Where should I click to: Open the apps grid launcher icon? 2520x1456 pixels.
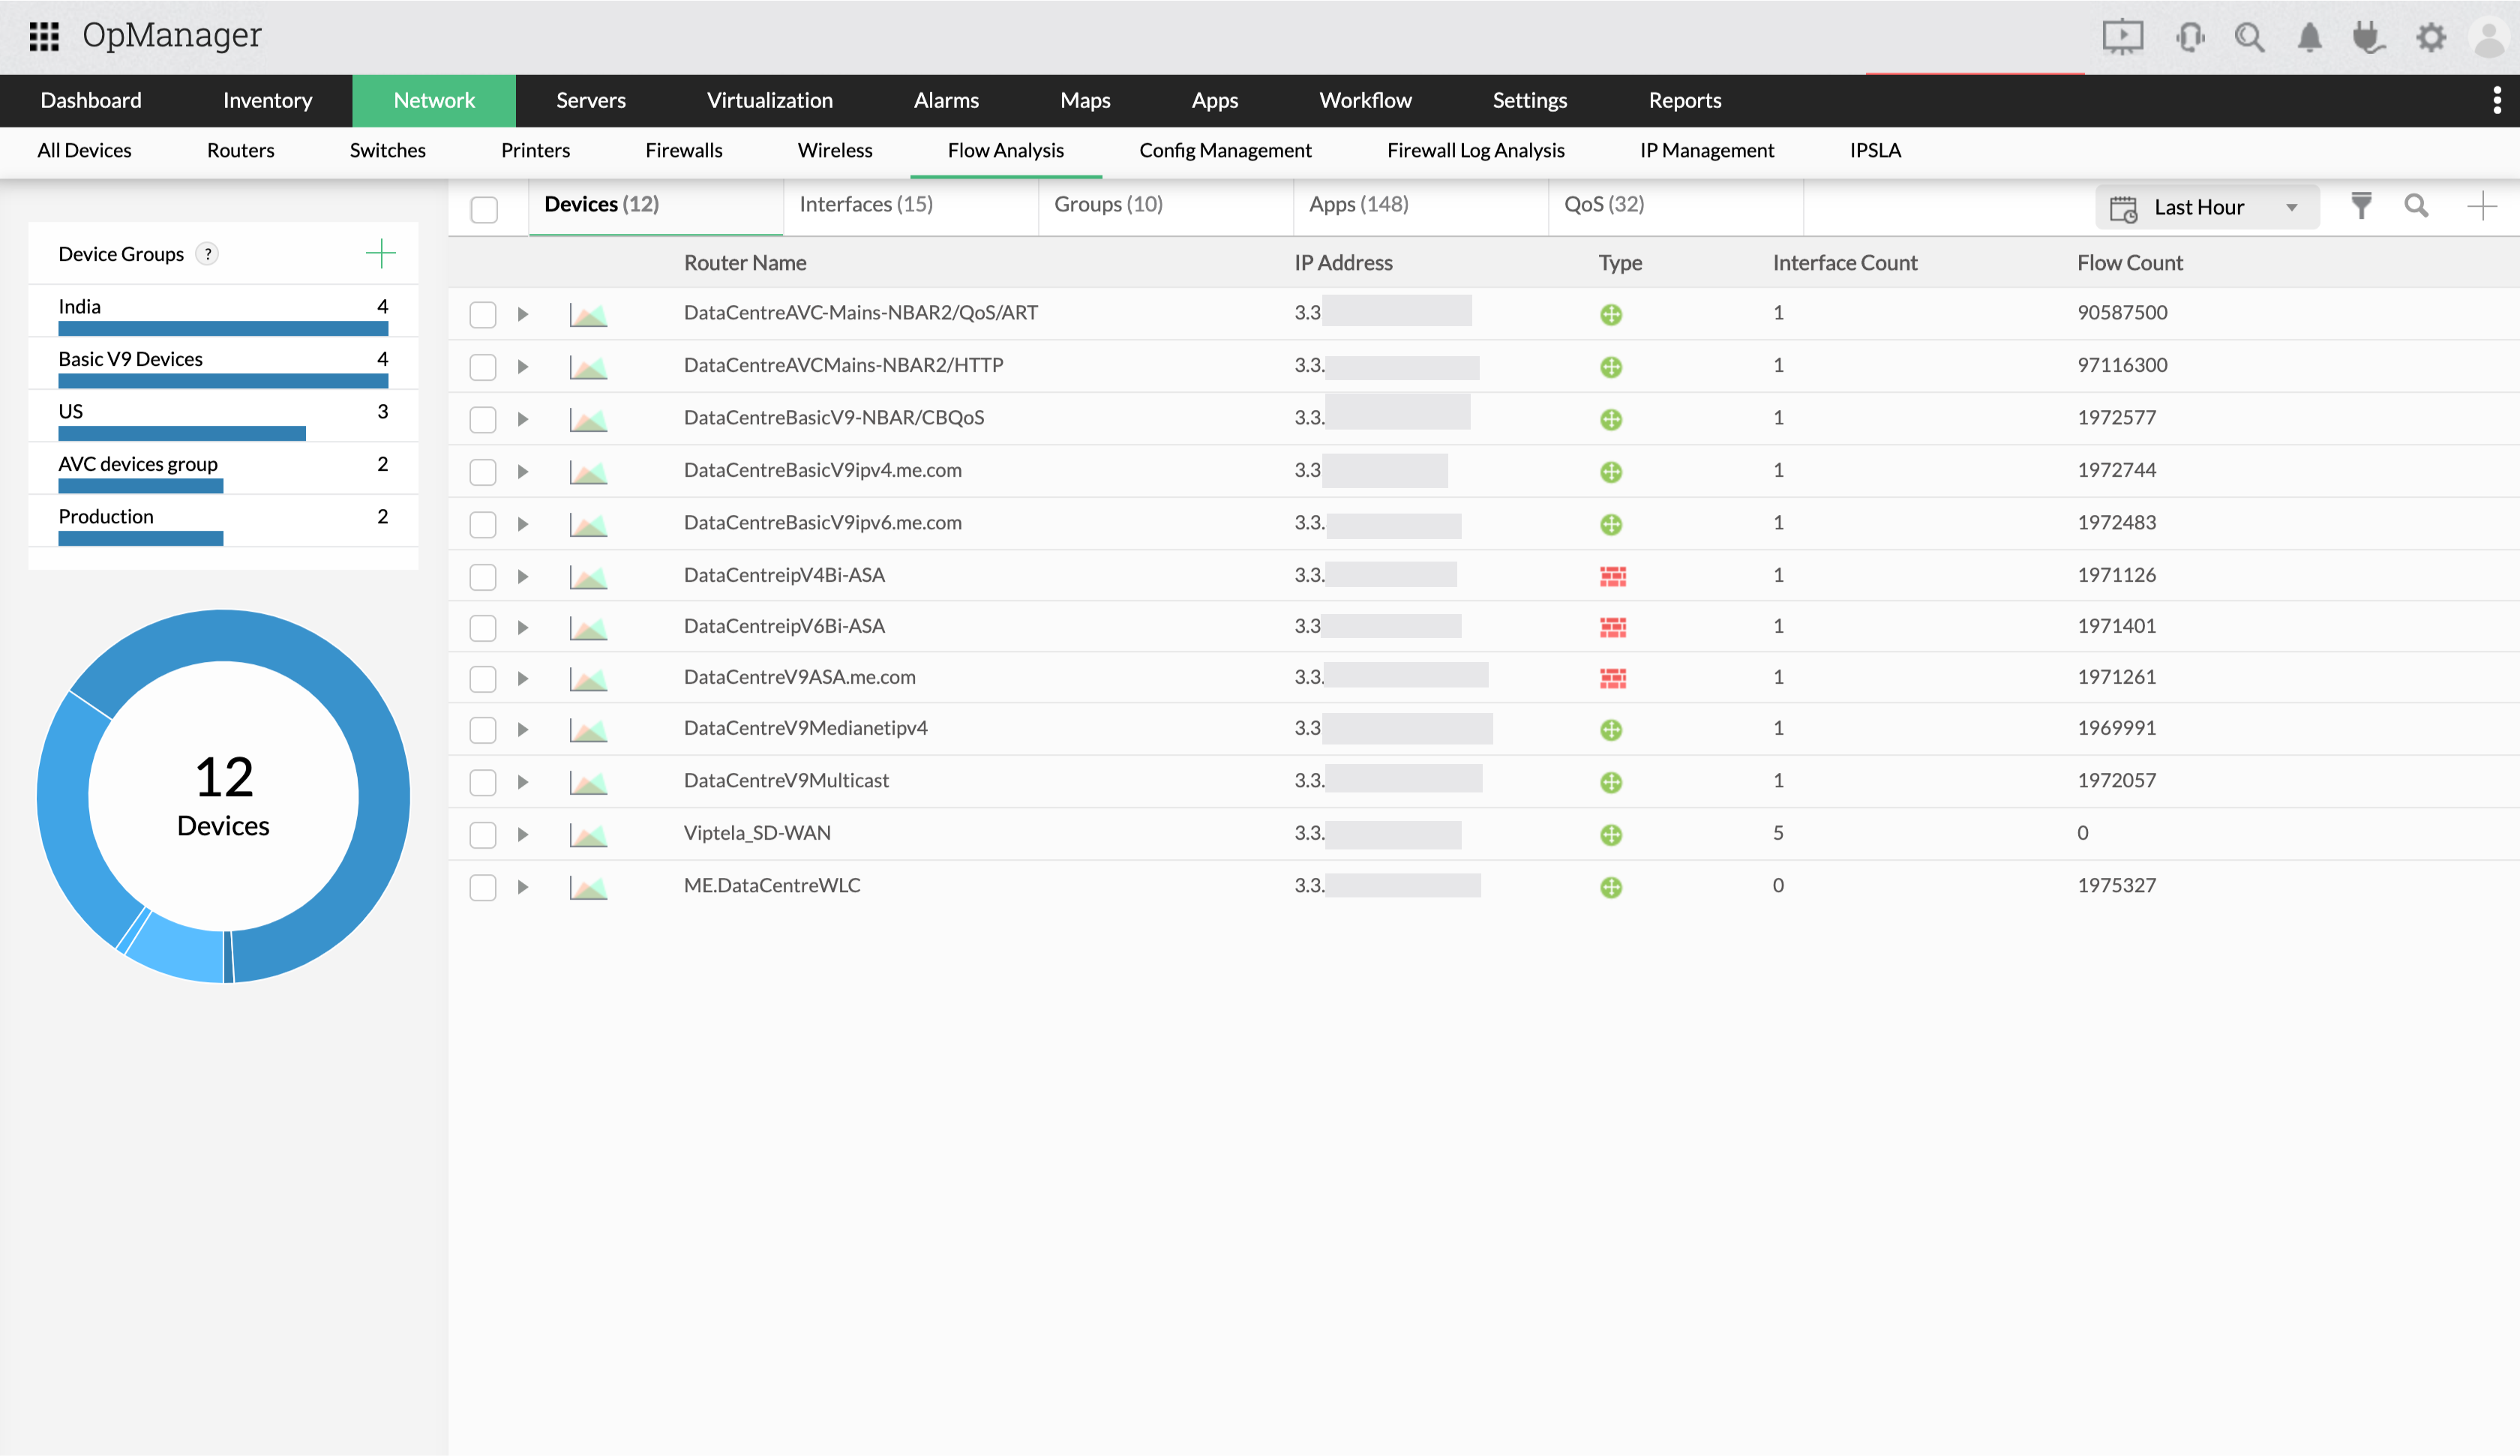(44, 36)
